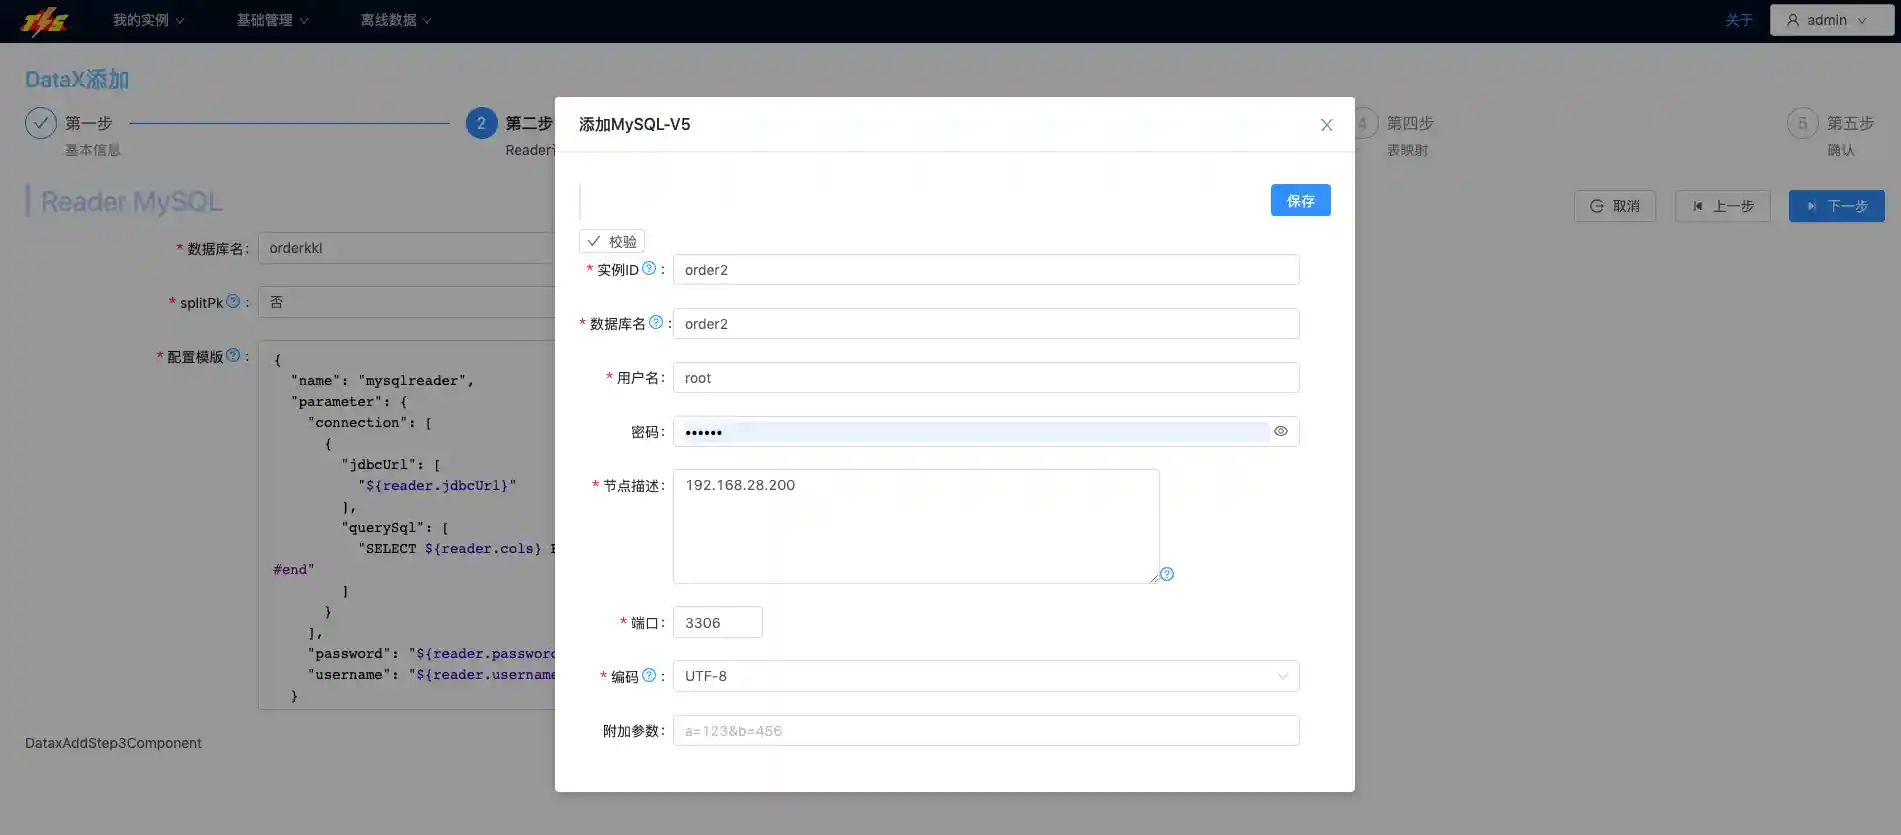This screenshot has width=1901, height=835.
Task: Click the help icon beside 数据库名
Action: point(656,322)
